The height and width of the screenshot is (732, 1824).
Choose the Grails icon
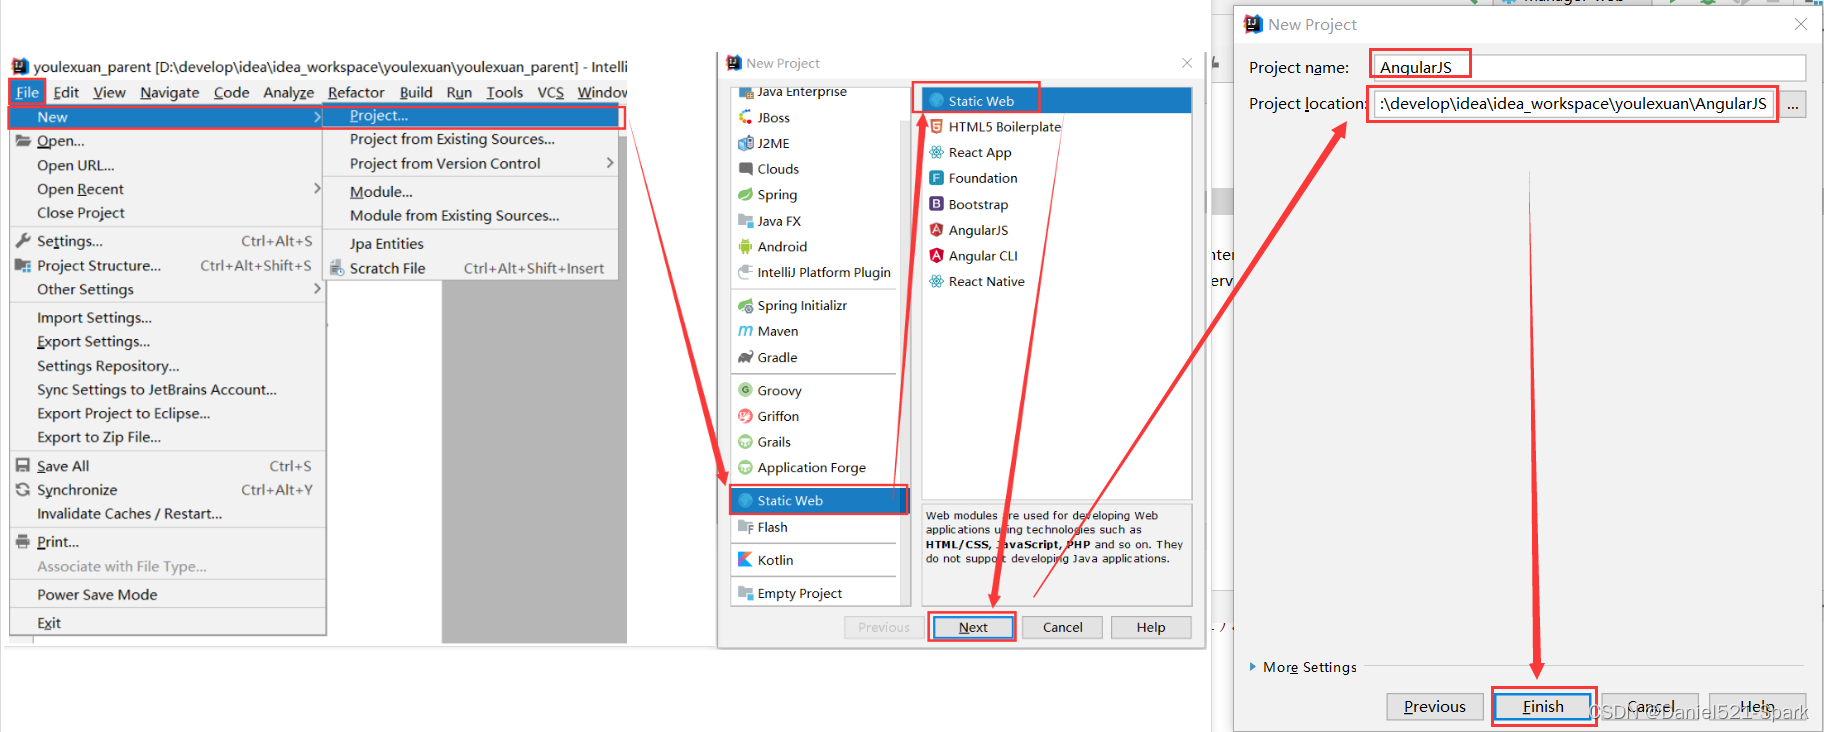[745, 442]
